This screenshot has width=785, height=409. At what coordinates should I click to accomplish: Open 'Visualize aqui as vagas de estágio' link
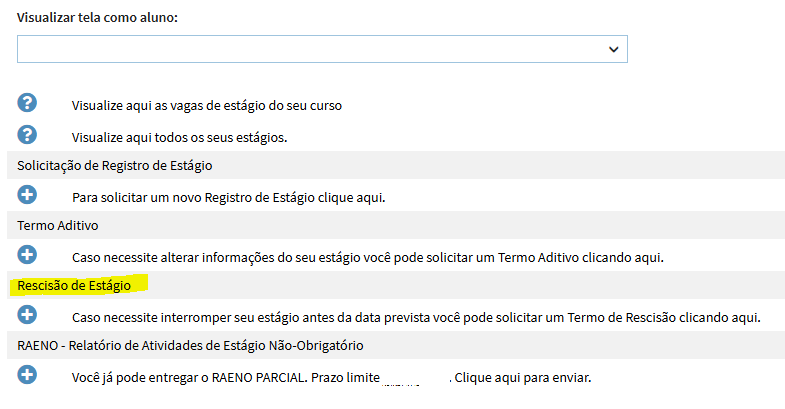tap(208, 105)
